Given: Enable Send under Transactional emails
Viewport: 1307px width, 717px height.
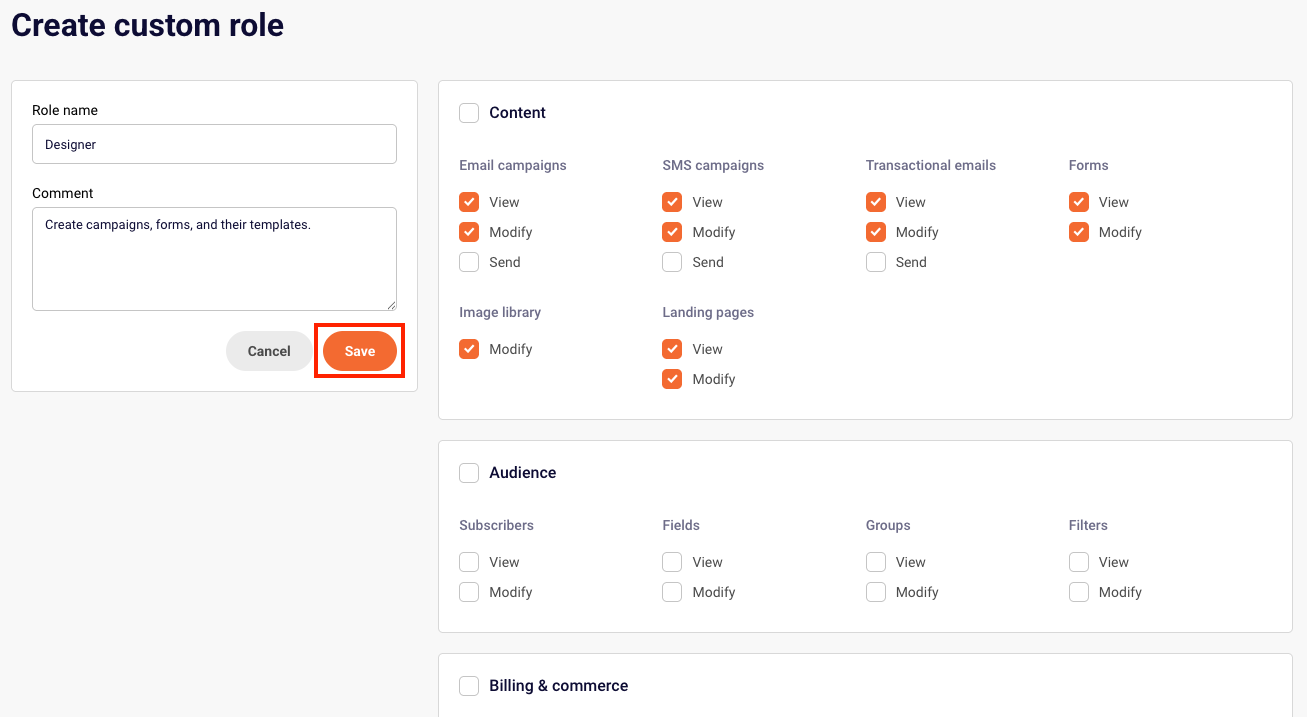Looking at the screenshot, I should point(876,262).
